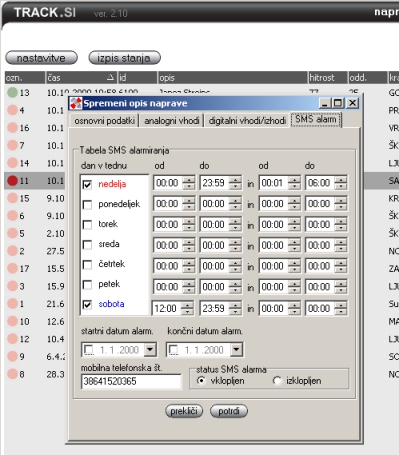Click the status dot for device 4
The width and height of the screenshot is (399, 455).
point(12,110)
